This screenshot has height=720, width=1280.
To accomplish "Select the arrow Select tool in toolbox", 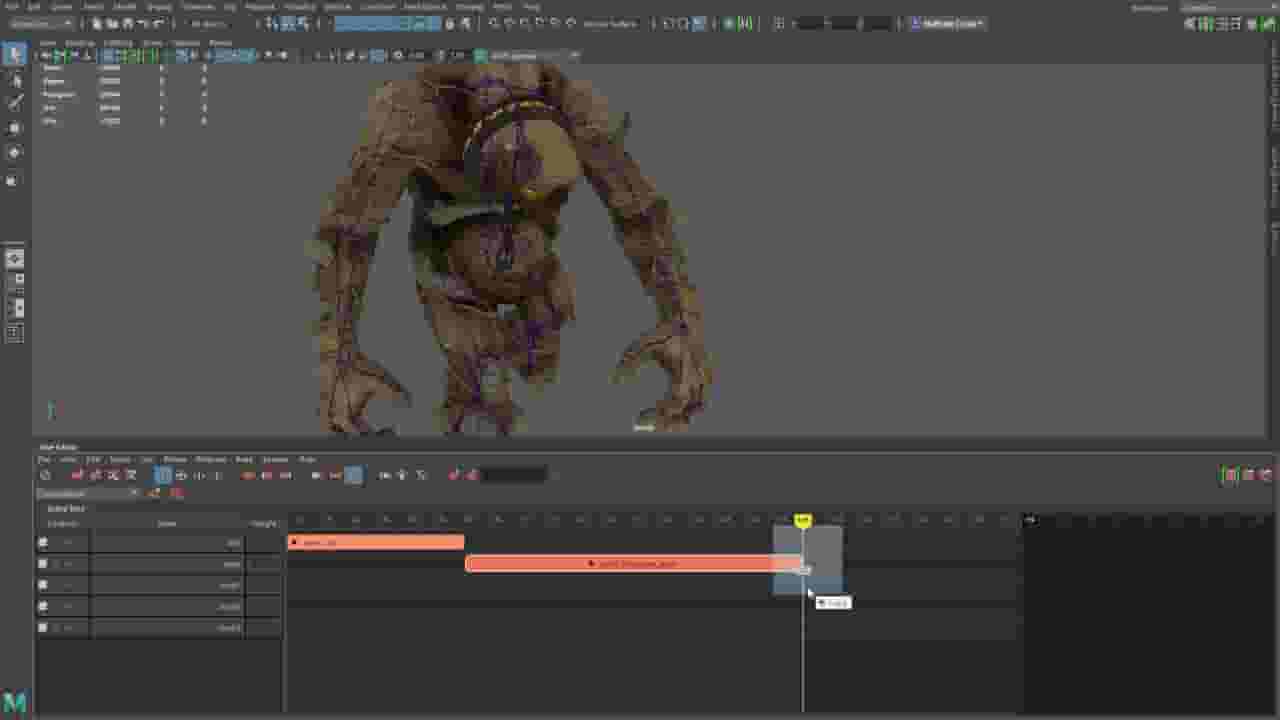I will pyautogui.click(x=14, y=53).
